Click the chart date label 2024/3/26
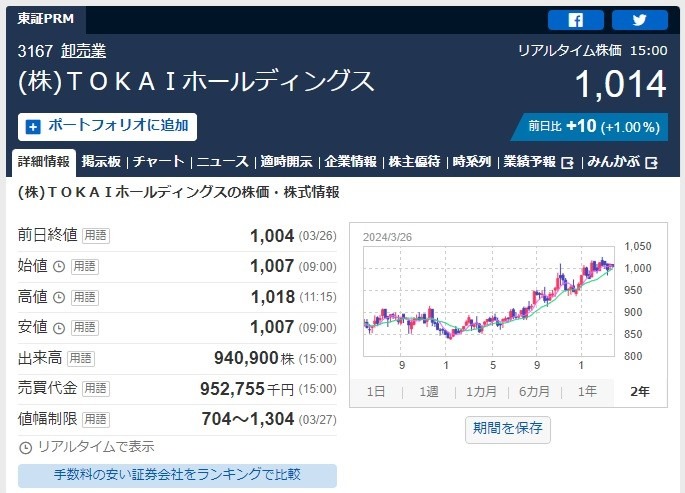685x493 pixels. click(387, 237)
